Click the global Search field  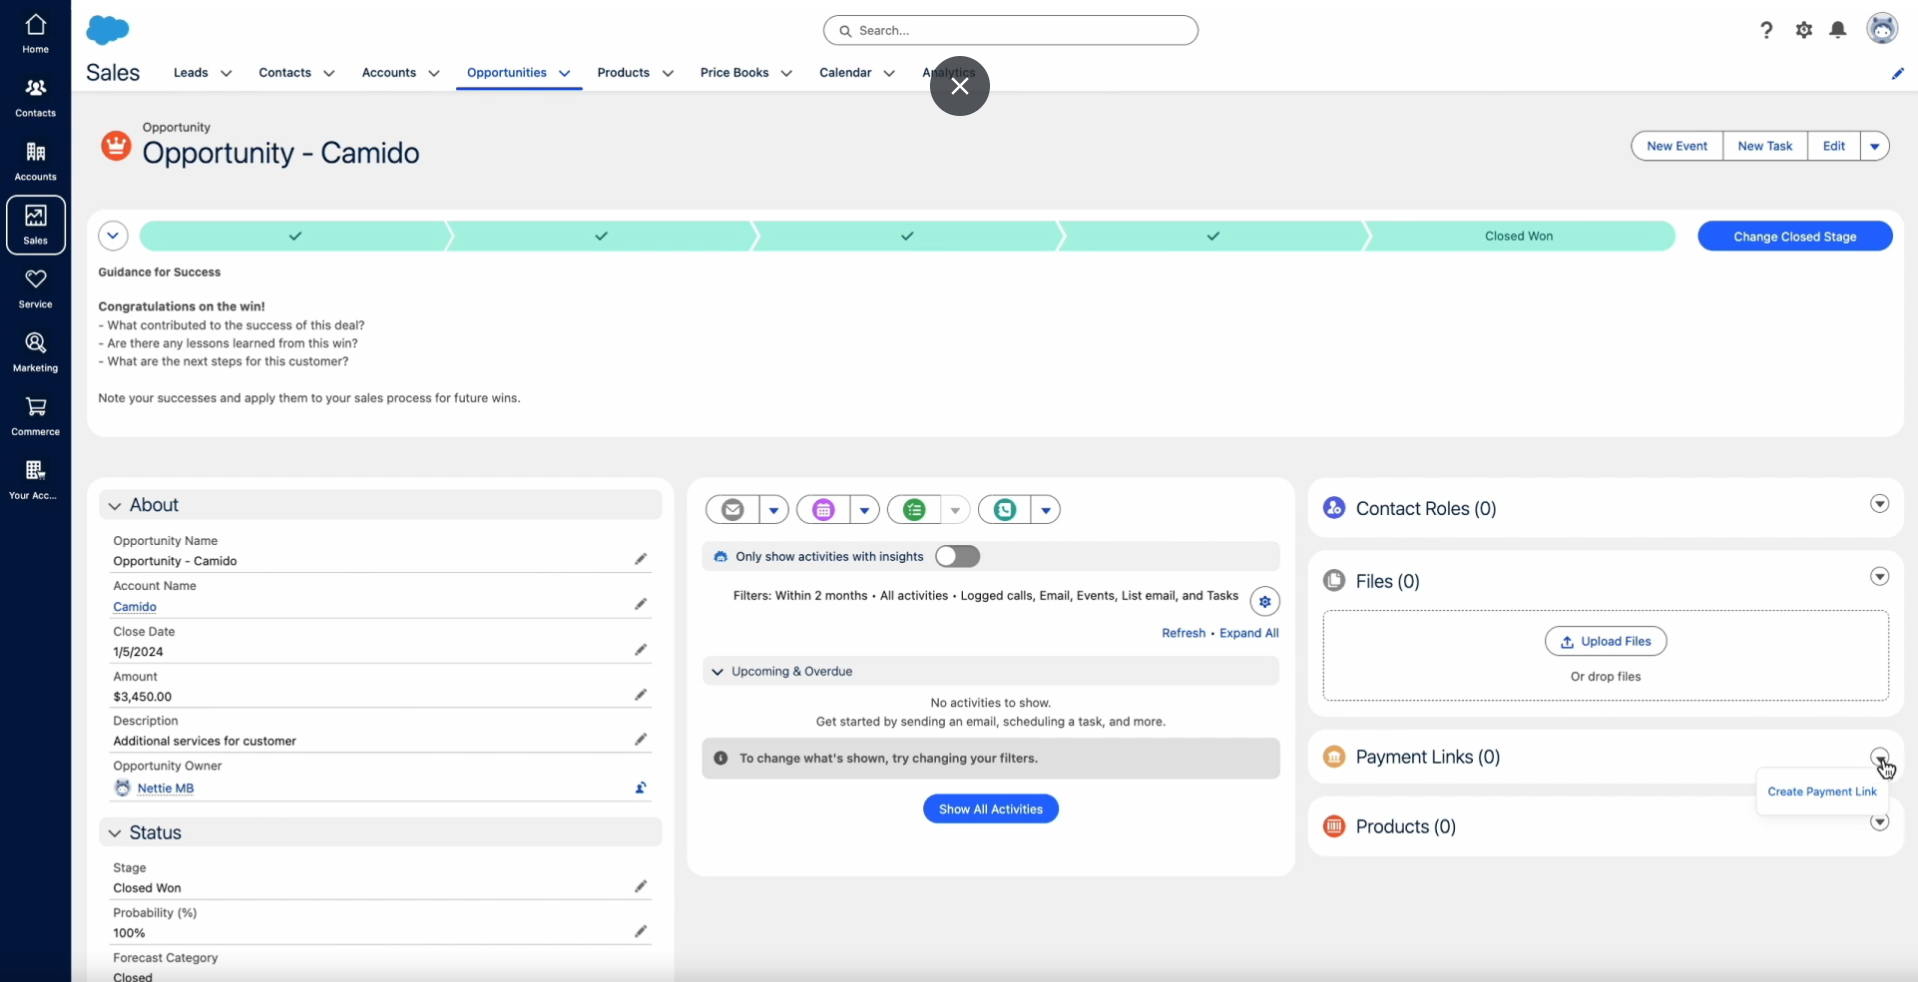click(x=1011, y=30)
